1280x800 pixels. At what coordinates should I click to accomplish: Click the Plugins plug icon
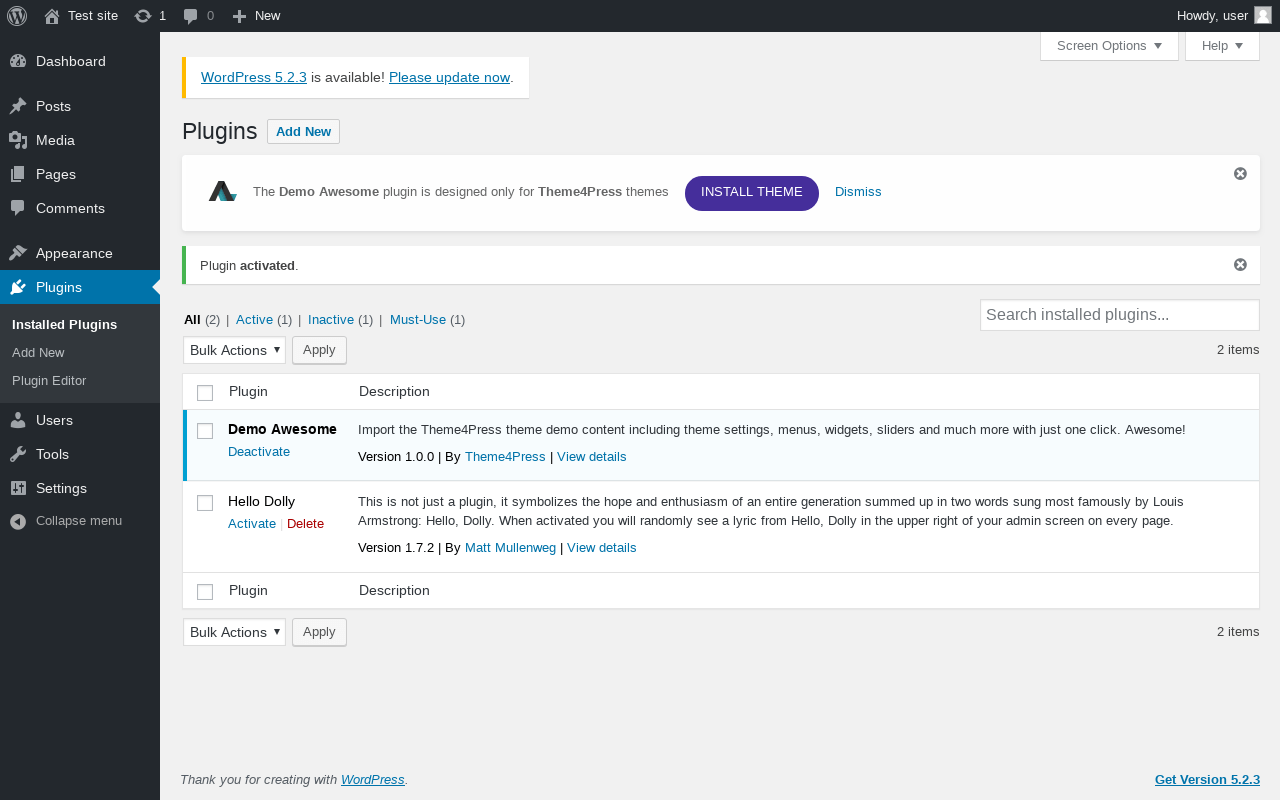coord(18,287)
